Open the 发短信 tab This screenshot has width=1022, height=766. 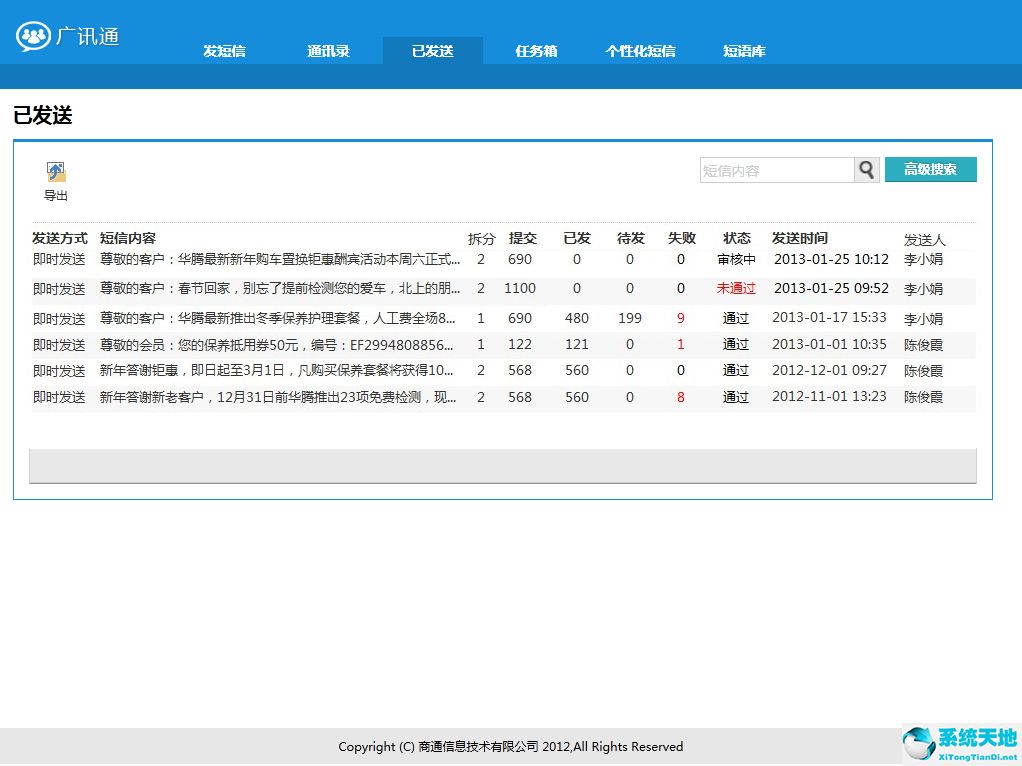pos(224,49)
